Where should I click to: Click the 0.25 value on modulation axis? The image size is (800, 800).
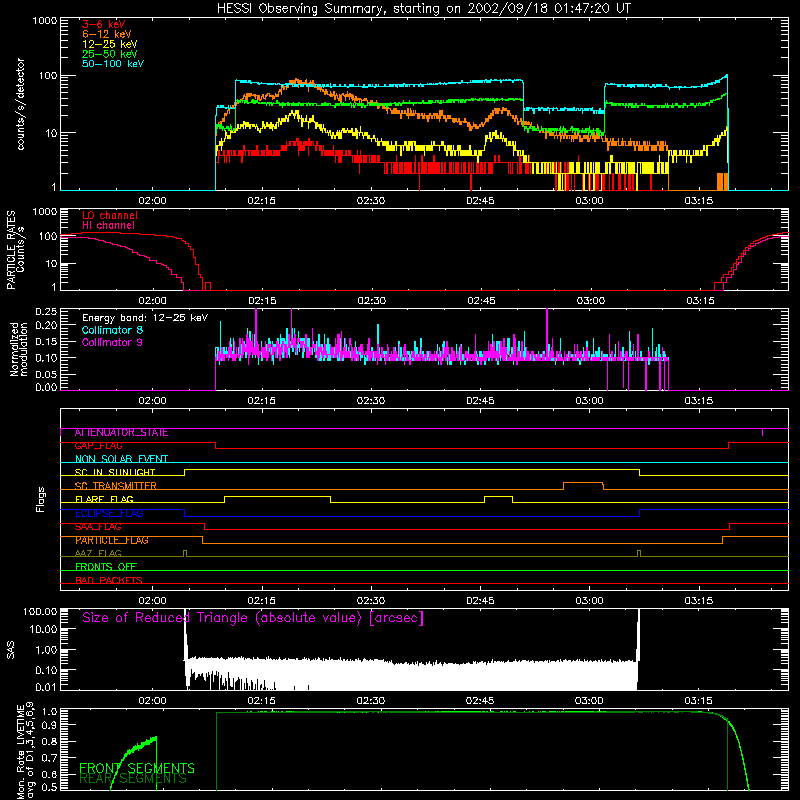[46, 312]
